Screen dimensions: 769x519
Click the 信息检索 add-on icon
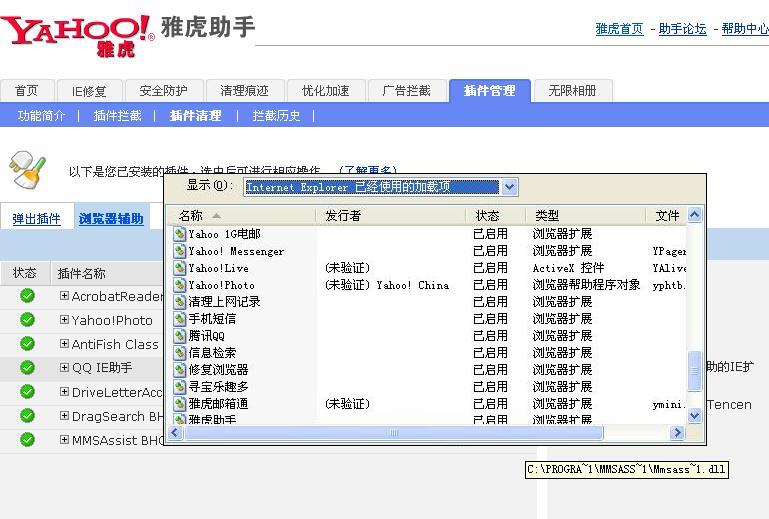click(x=179, y=353)
